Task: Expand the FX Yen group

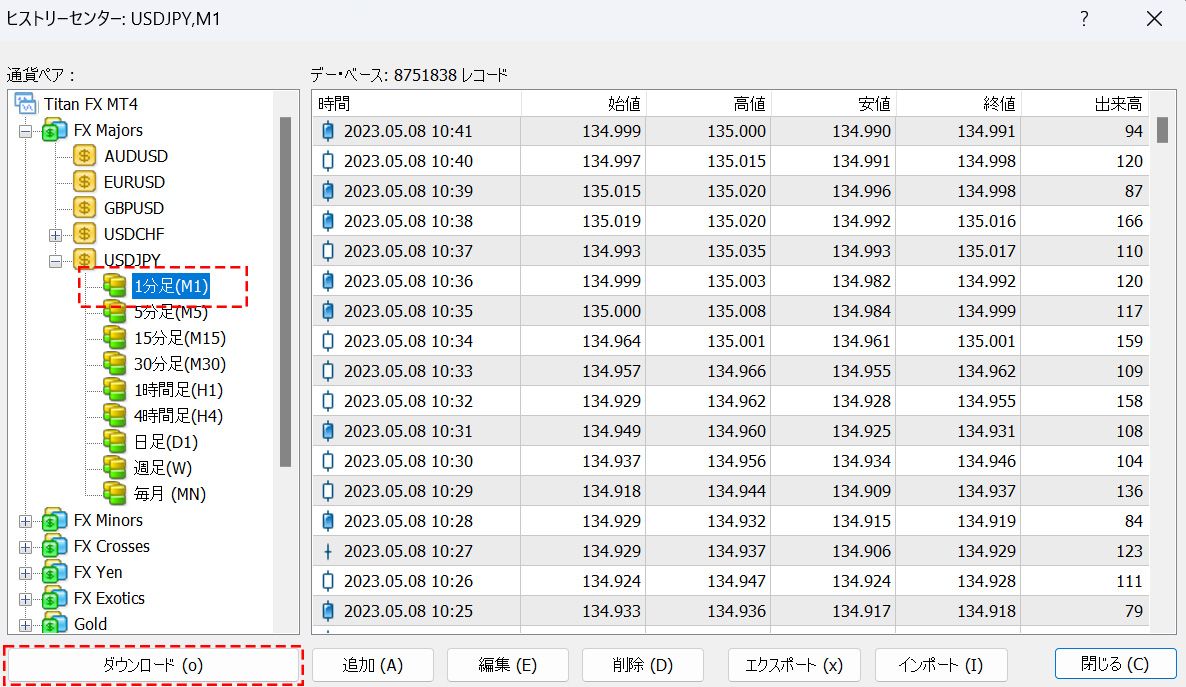Action: [26, 573]
